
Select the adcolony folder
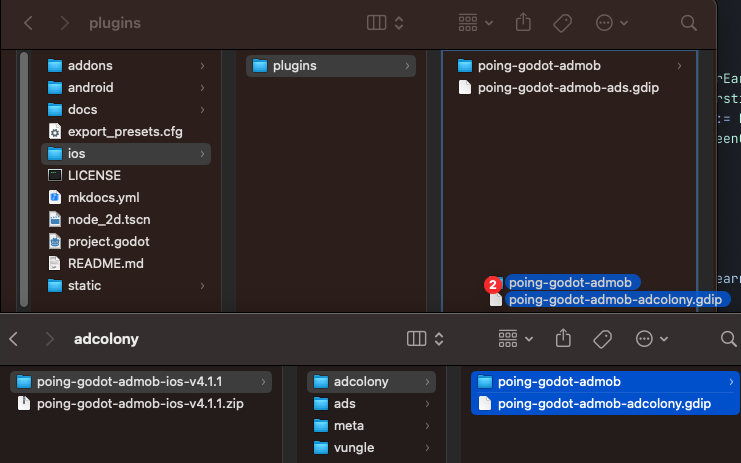(371, 382)
